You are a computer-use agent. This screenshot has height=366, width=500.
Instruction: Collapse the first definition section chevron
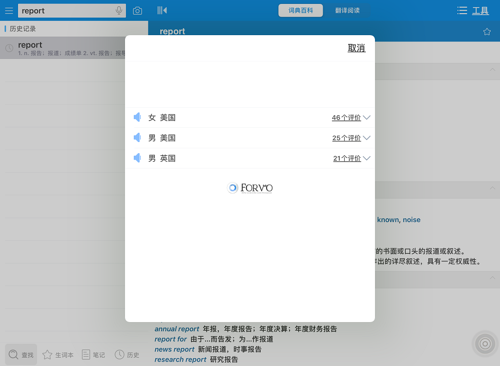pos(492,70)
